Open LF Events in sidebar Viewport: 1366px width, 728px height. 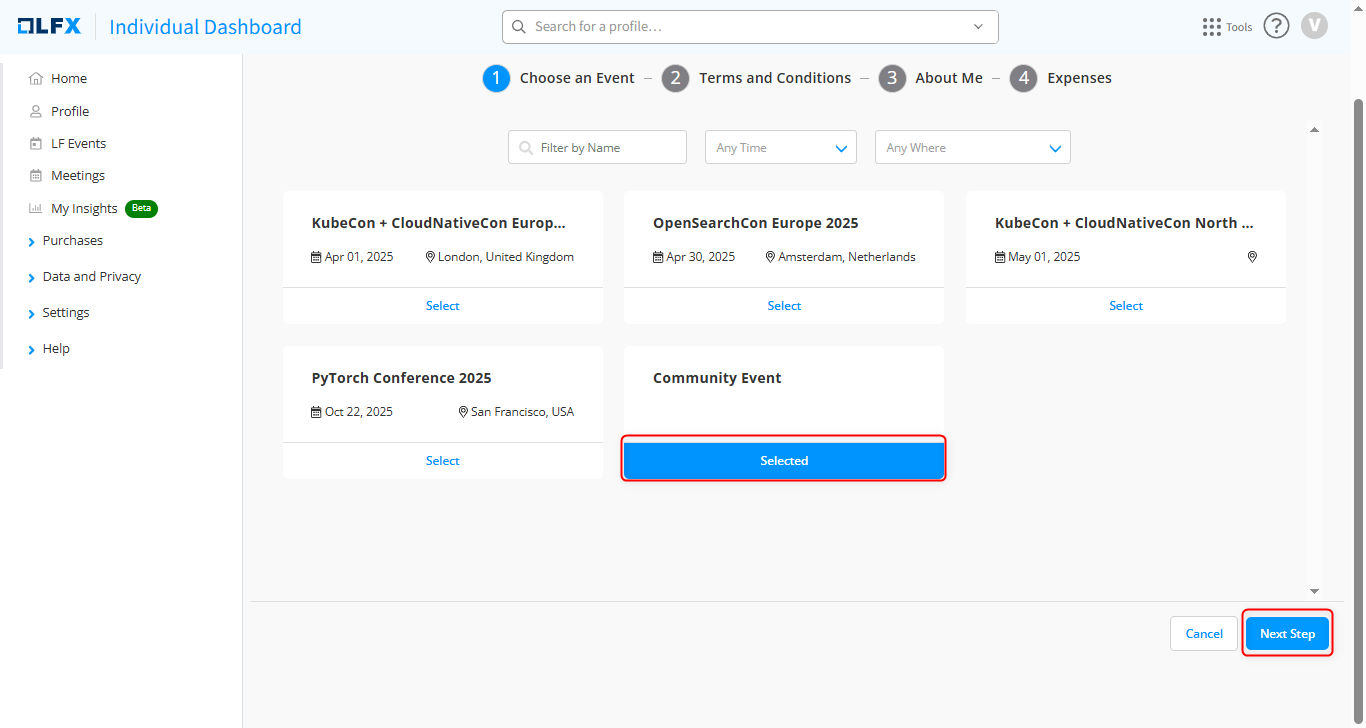coord(78,144)
